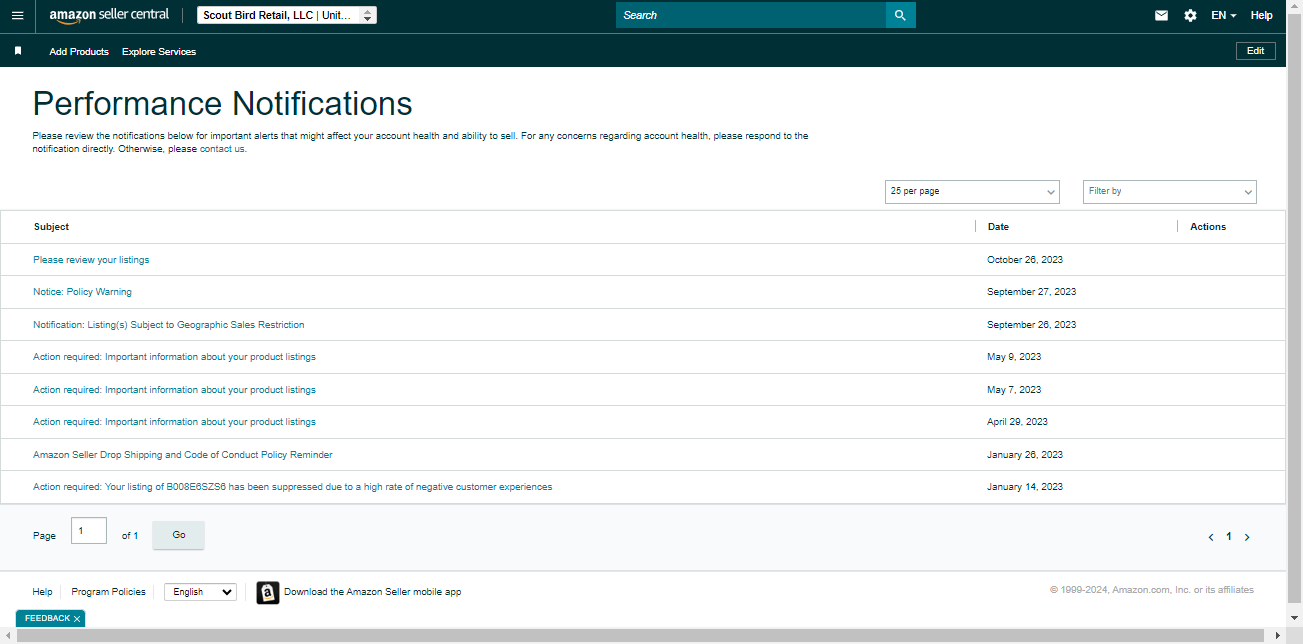The width and height of the screenshot is (1303, 644).
Task: Click the Date column header
Action: pos(998,227)
